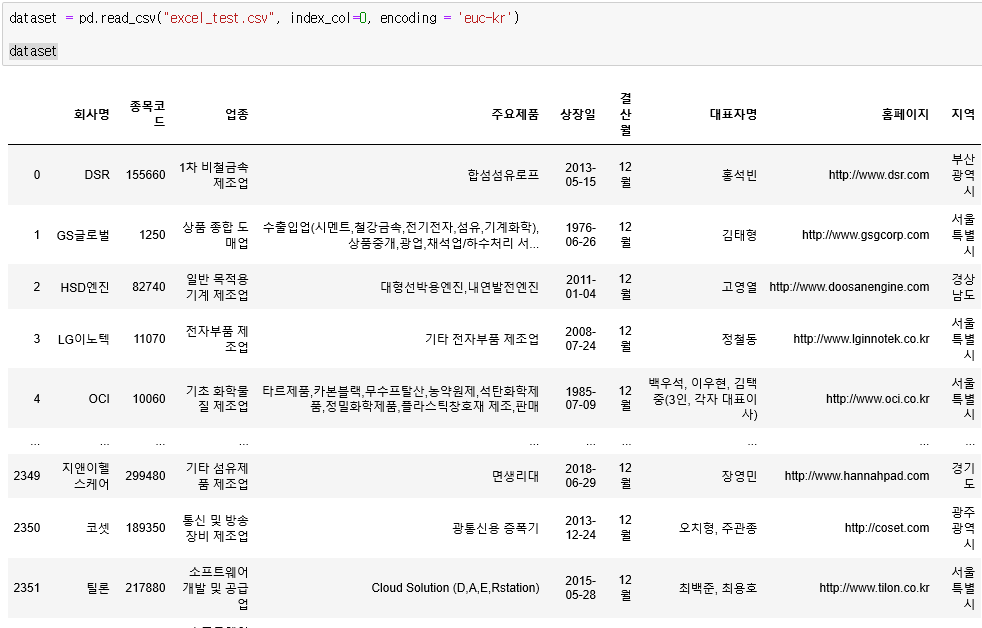
Task: Click product cell 합성섬유로프
Action: point(503,175)
